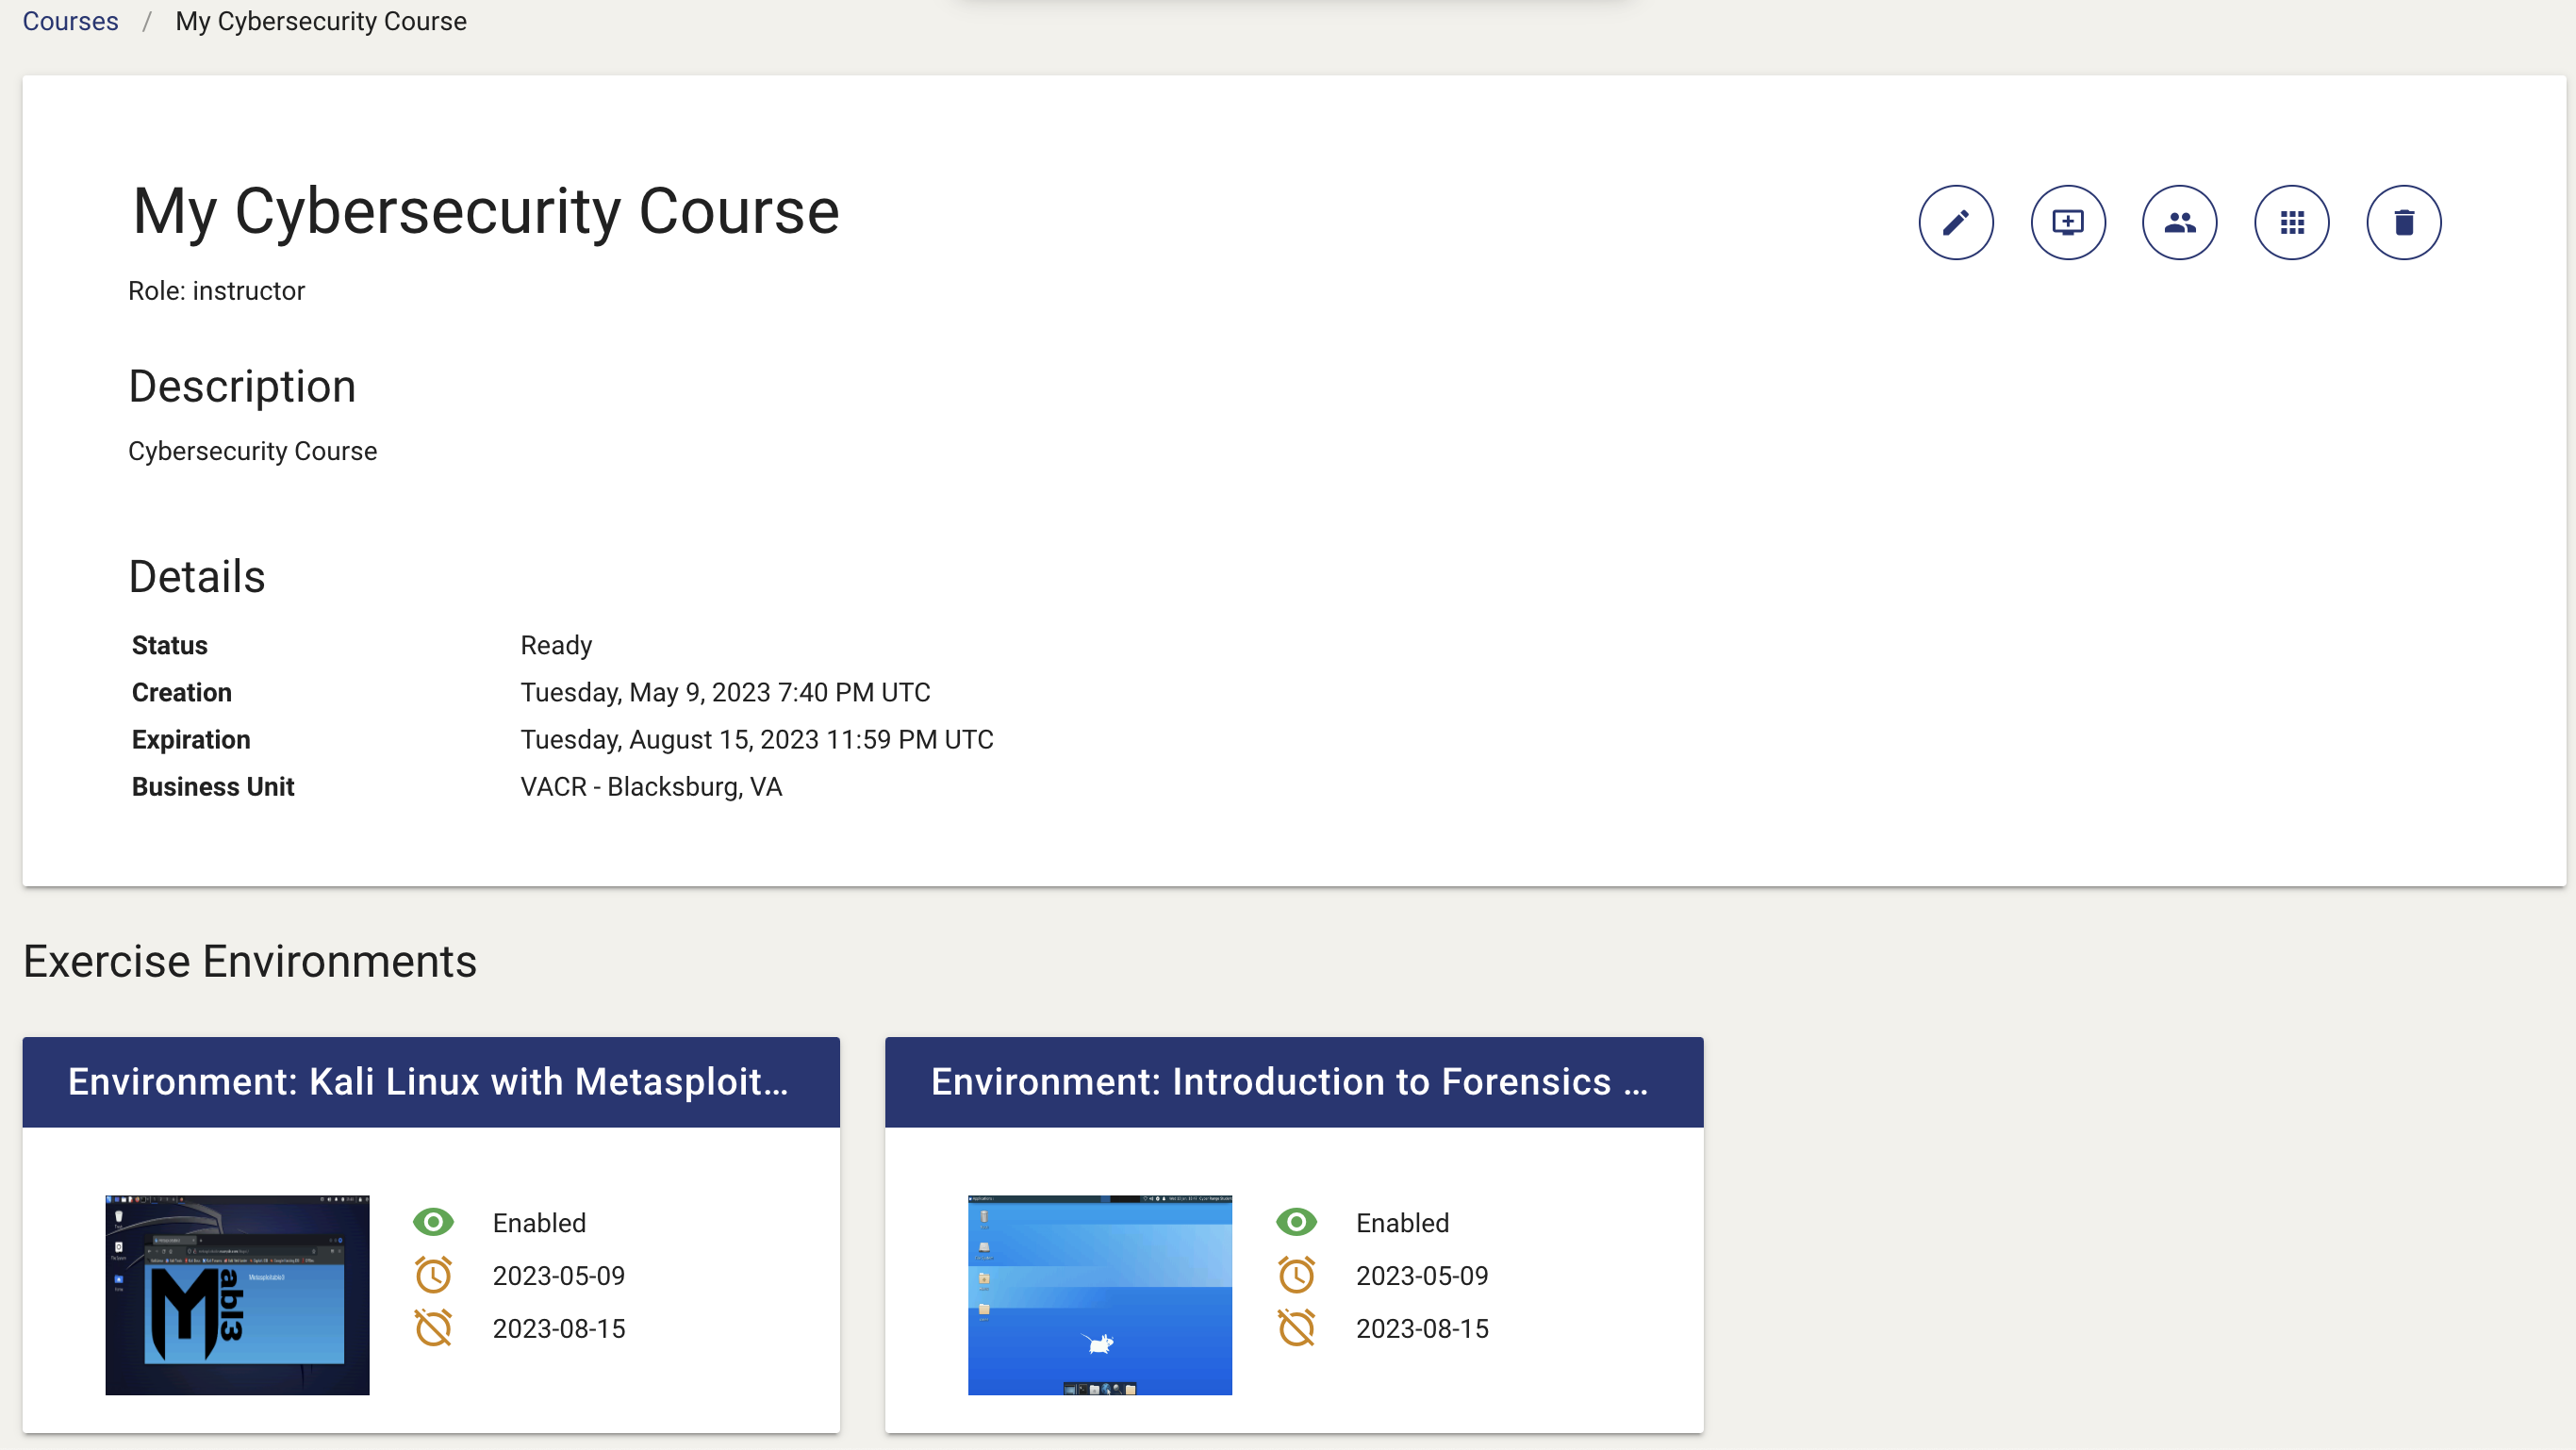Click the alarm-off icon on Kali card
The width and height of the screenshot is (2576, 1450).
(432, 1328)
